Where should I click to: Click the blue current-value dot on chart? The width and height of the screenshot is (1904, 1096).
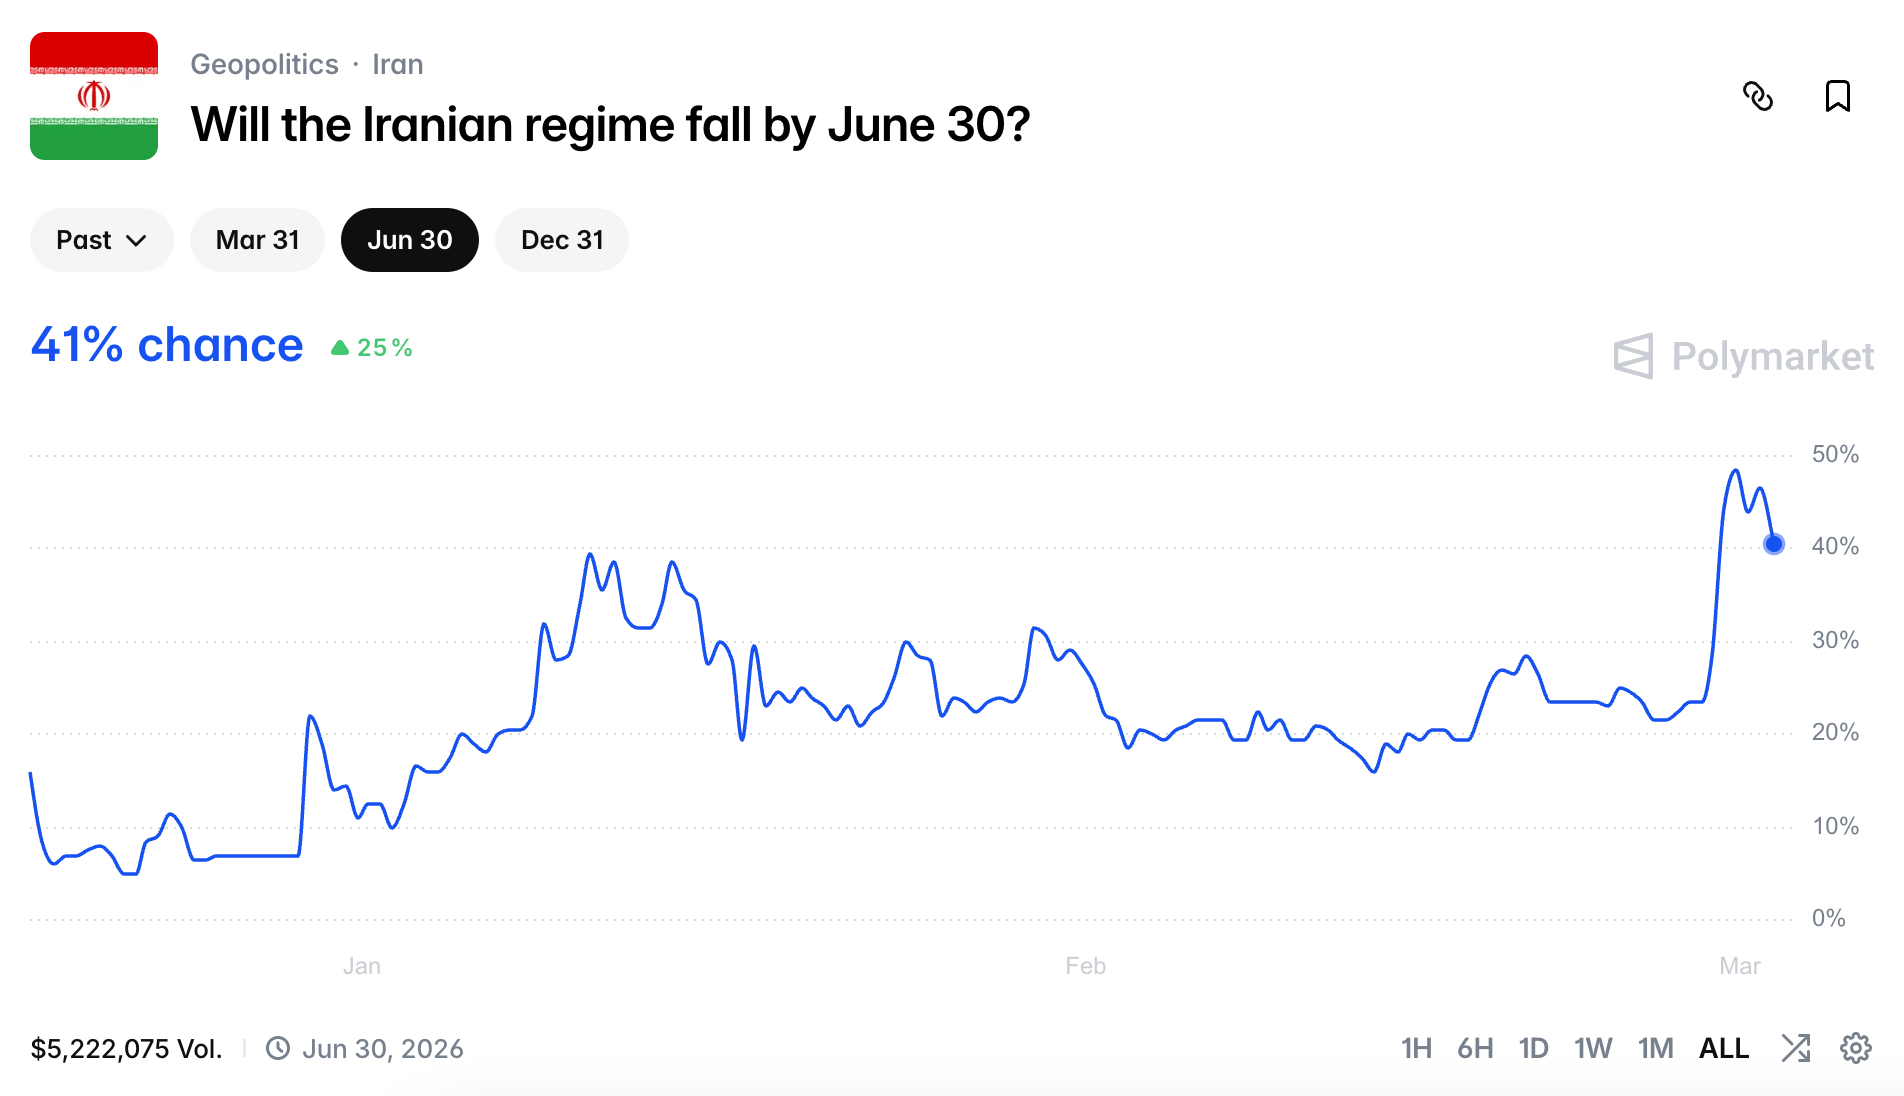tap(1774, 544)
